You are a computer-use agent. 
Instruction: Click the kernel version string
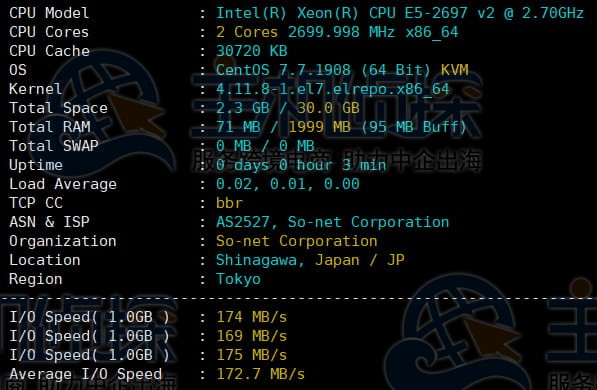[333, 89]
